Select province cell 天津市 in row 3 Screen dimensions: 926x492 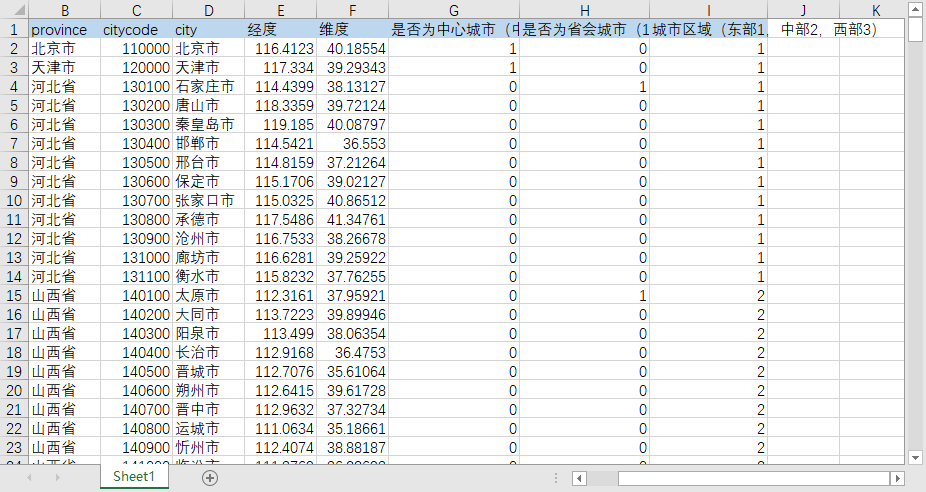coord(65,67)
